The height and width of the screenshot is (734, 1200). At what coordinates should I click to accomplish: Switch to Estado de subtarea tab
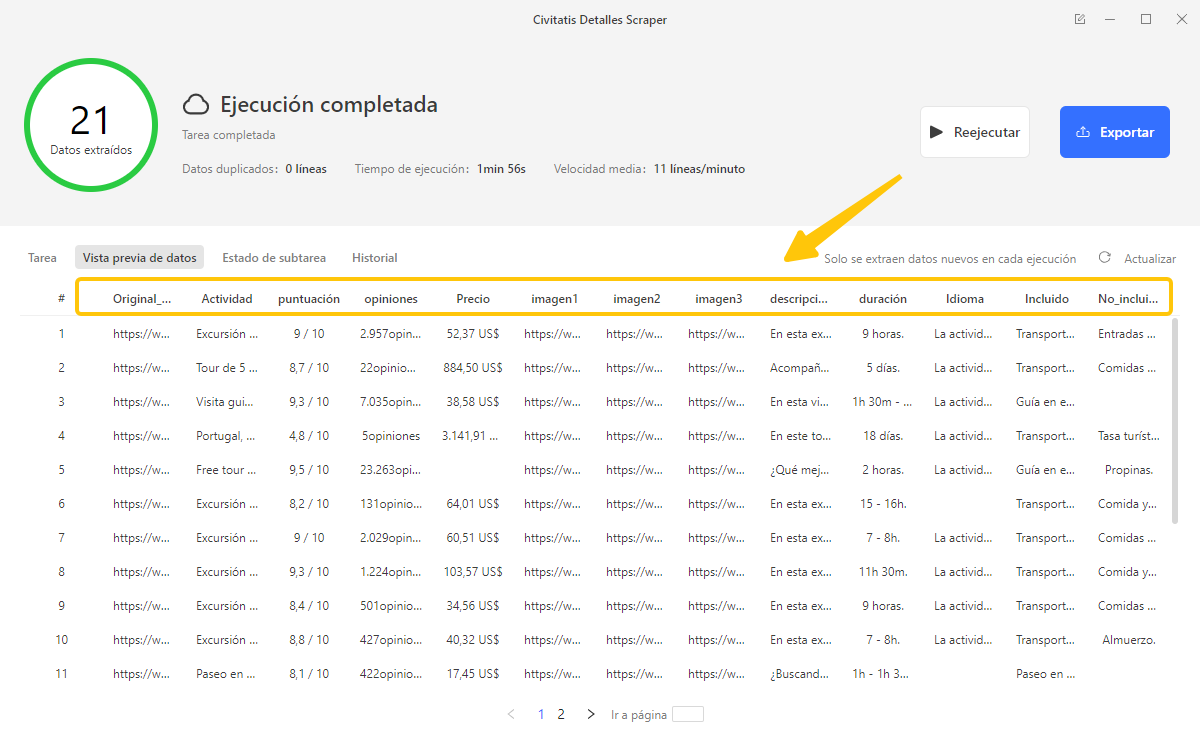[274, 258]
